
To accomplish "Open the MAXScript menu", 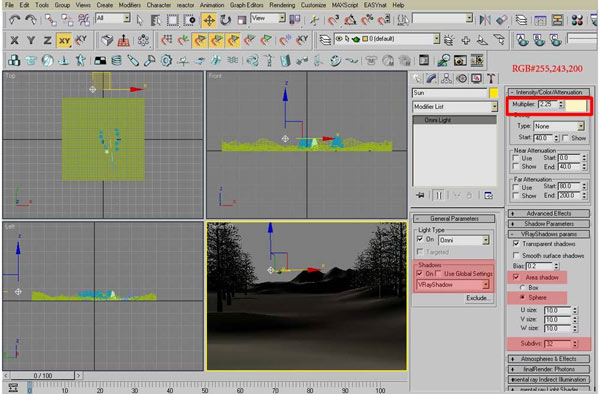I will [x=345, y=5].
